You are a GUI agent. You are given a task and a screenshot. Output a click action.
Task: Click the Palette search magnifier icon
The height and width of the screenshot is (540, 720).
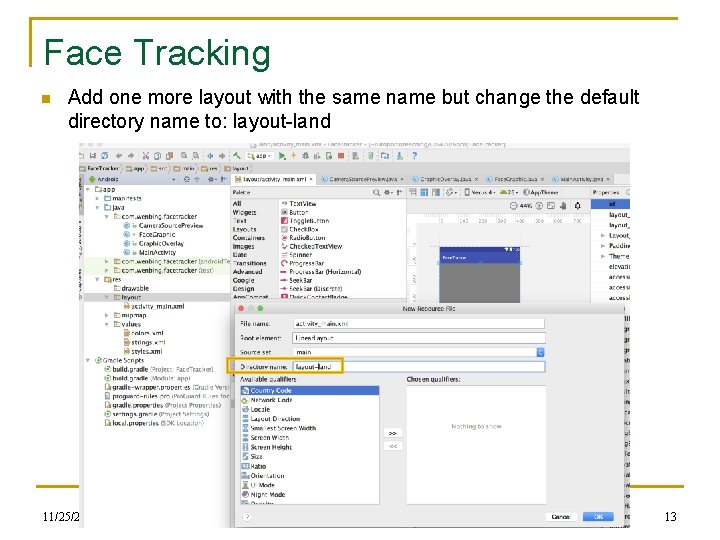[x=377, y=192]
